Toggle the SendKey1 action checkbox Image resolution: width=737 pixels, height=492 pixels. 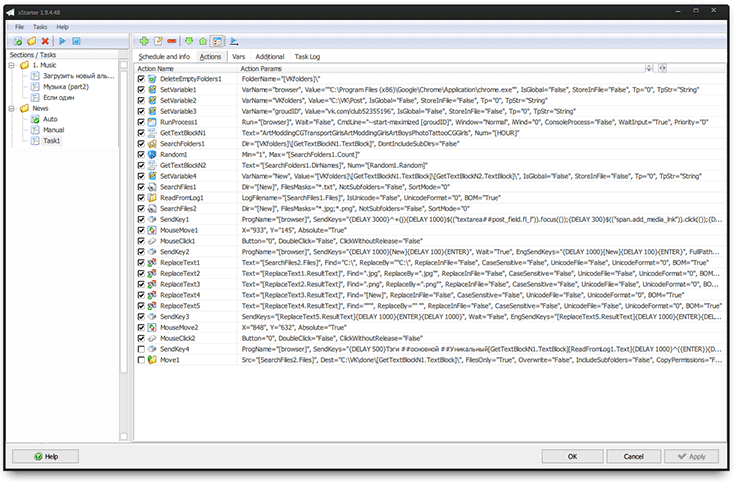[x=142, y=218]
